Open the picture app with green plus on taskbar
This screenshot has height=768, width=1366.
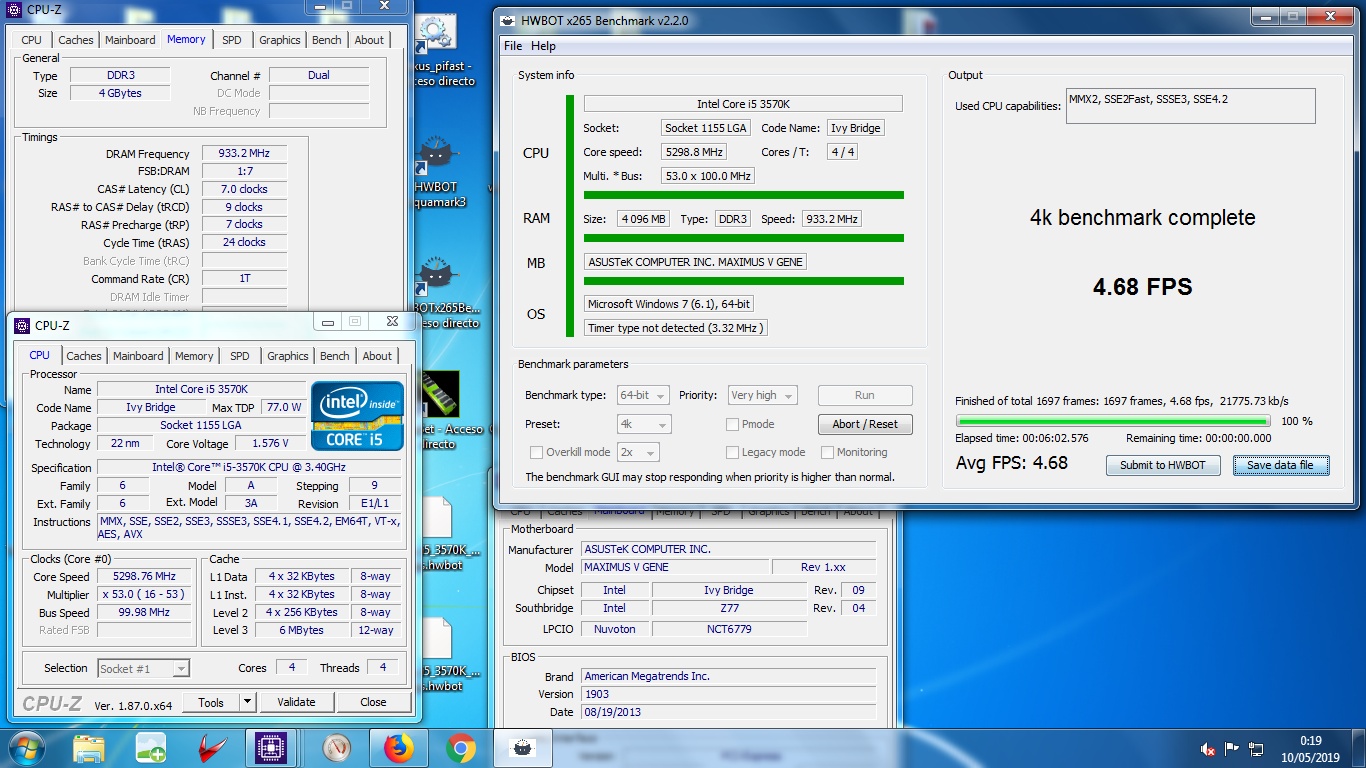pyautogui.click(x=151, y=748)
